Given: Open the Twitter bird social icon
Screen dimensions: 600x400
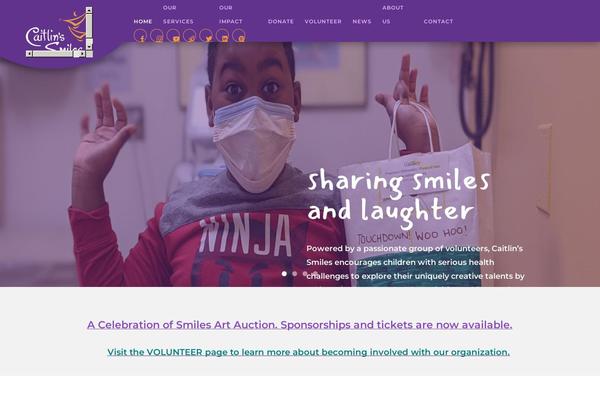Looking at the screenshot, I should pyautogui.click(x=206, y=36).
